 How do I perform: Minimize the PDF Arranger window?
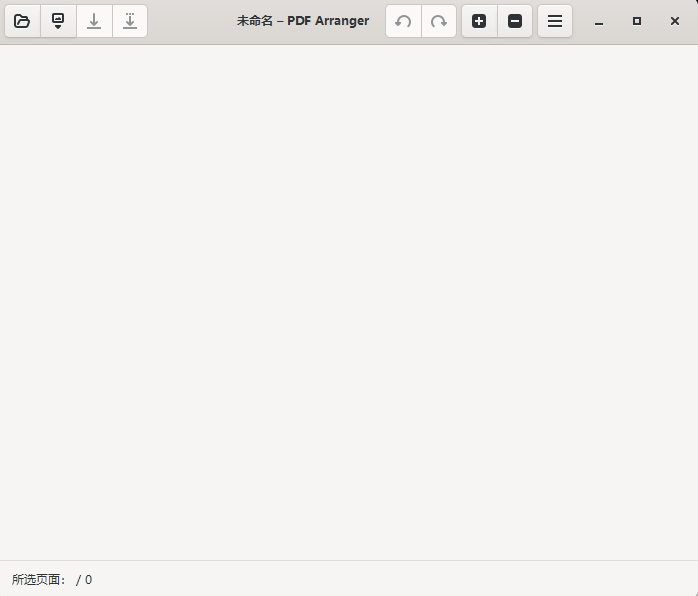point(599,21)
